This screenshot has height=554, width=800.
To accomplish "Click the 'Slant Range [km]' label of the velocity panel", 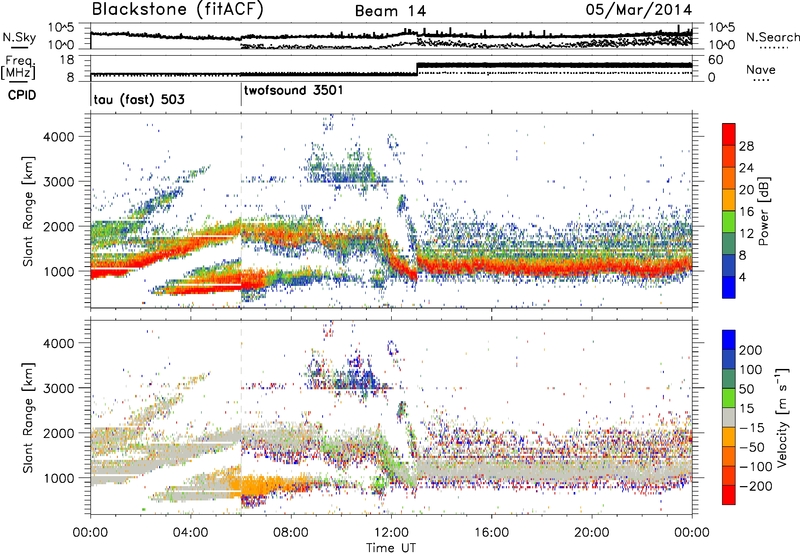I will point(28,418).
